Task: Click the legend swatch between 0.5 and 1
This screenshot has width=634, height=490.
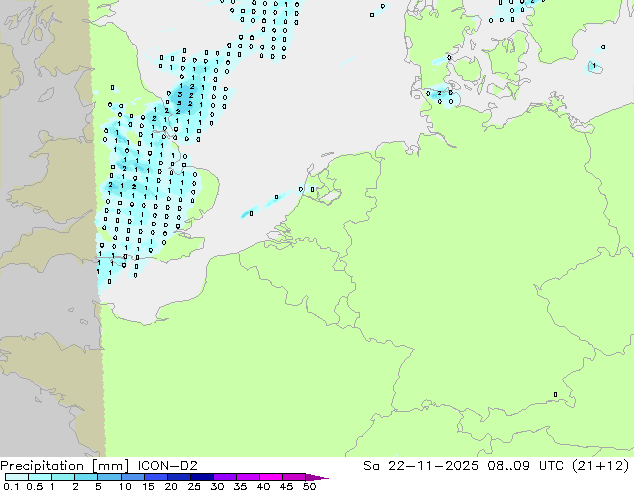Action: pyautogui.click(x=40, y=477)
